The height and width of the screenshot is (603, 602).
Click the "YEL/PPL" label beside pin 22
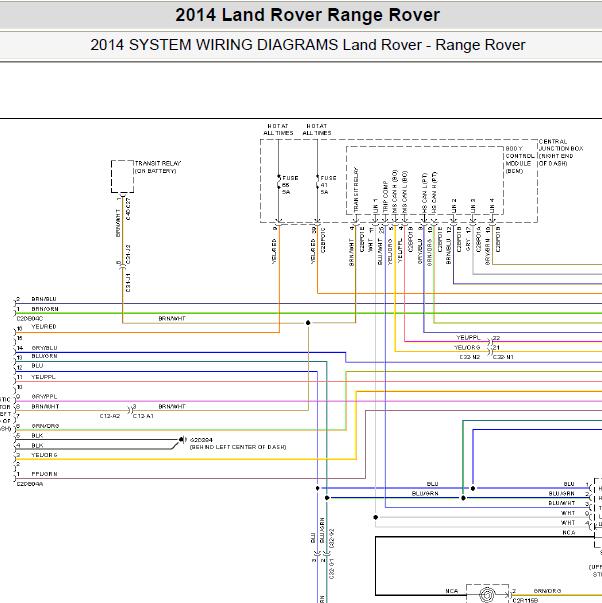[x=468, y=338]
